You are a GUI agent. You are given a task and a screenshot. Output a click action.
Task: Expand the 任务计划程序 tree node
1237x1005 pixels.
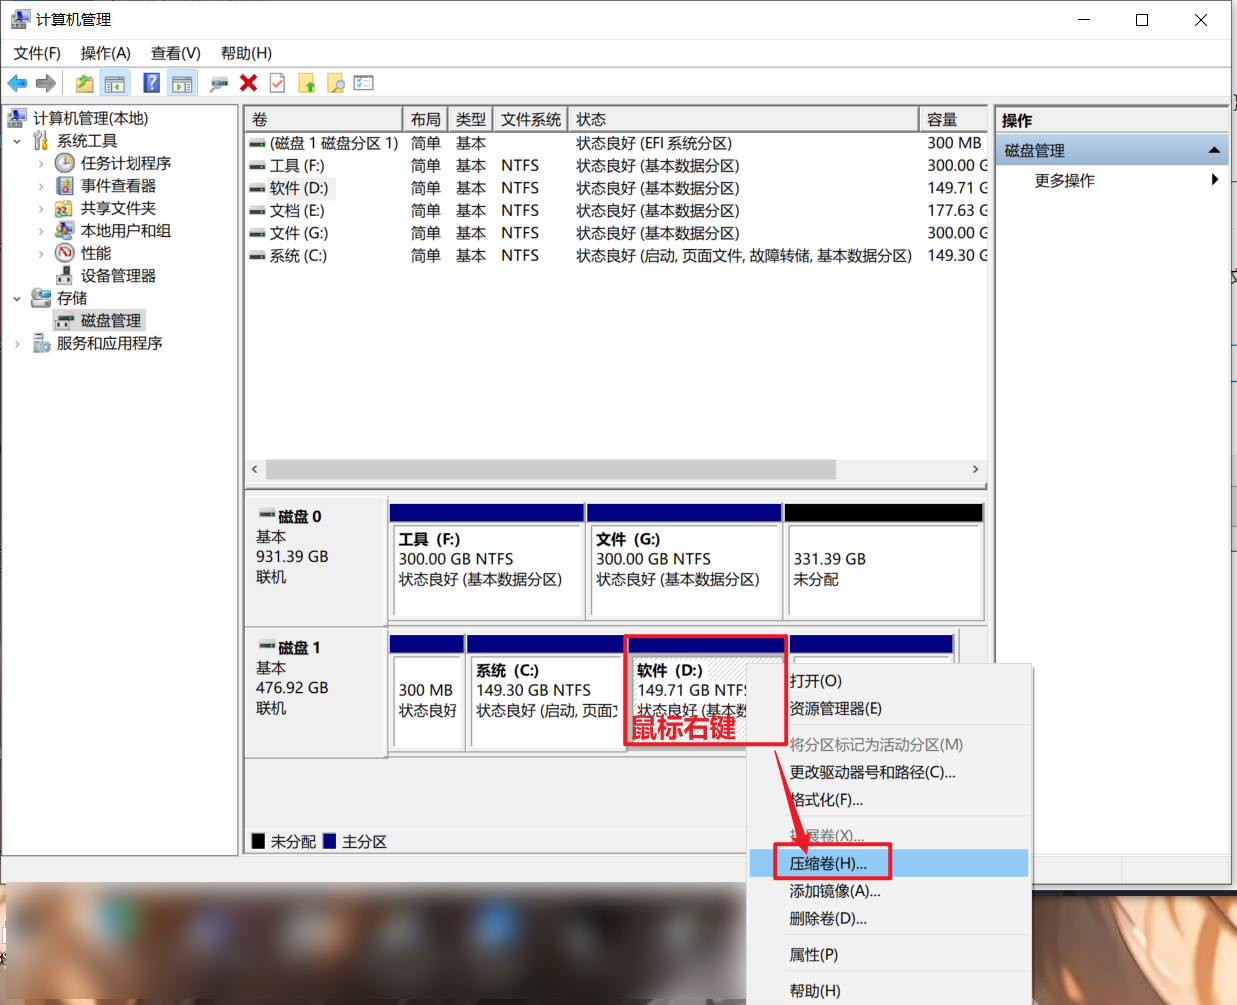pos(41,163)
